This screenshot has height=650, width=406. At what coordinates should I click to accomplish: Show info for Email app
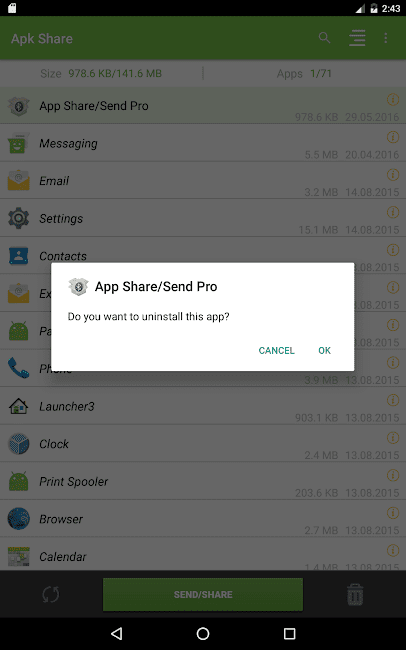(x=393, y=175)
